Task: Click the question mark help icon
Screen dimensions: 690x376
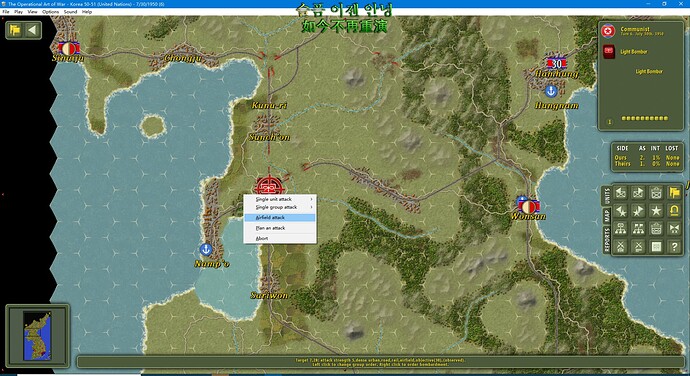Action: click(674, 247)
